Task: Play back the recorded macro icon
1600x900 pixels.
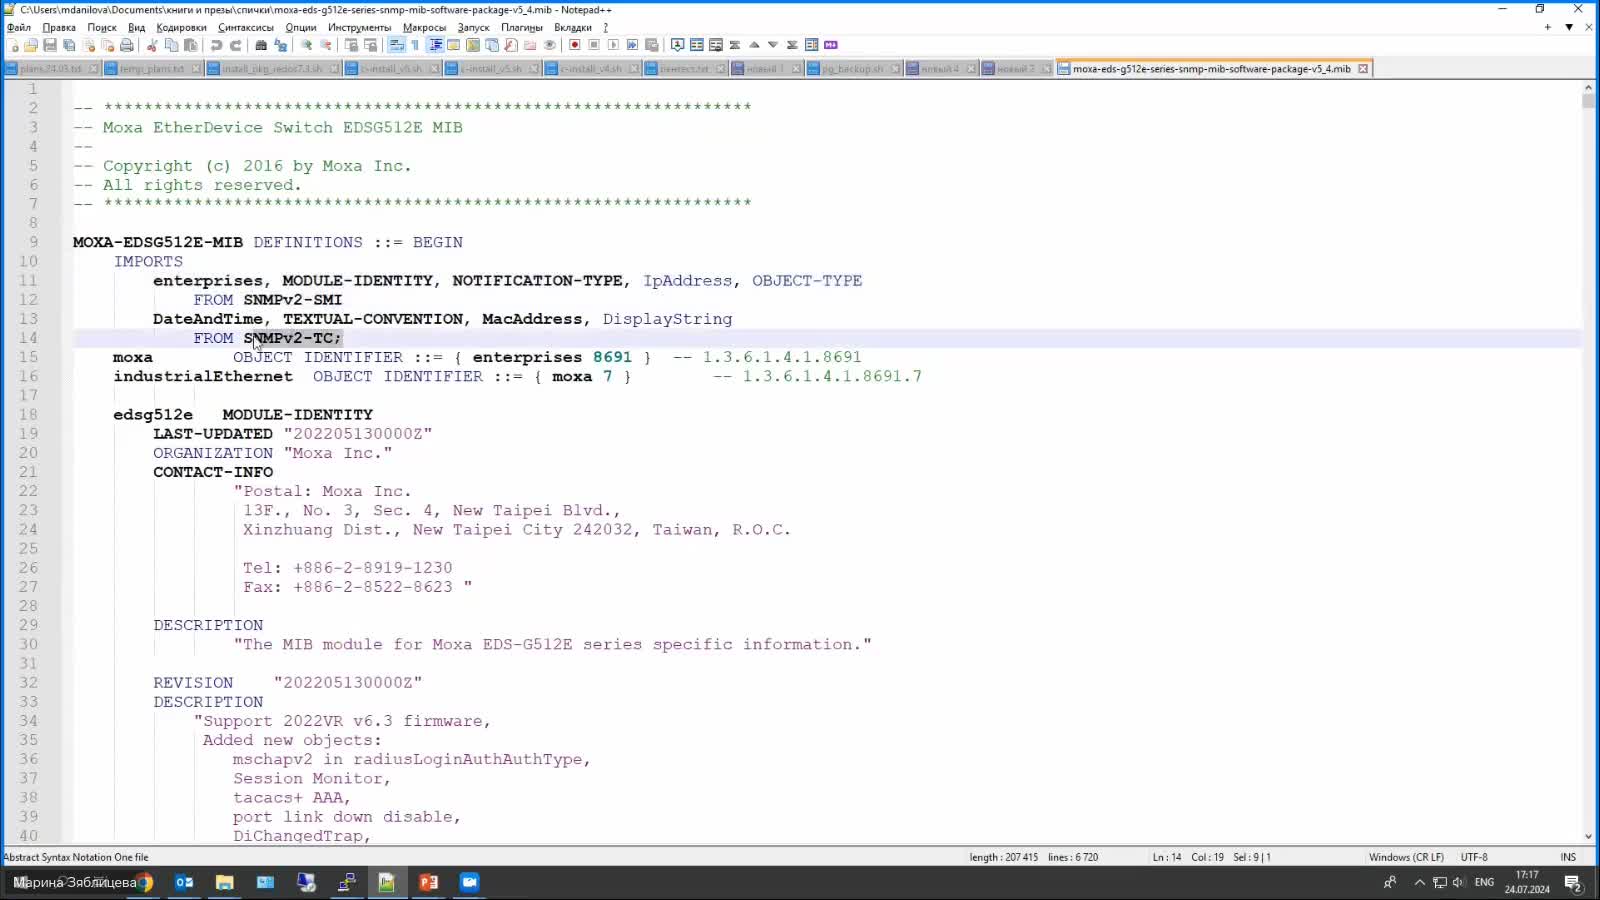Action: 613,45
